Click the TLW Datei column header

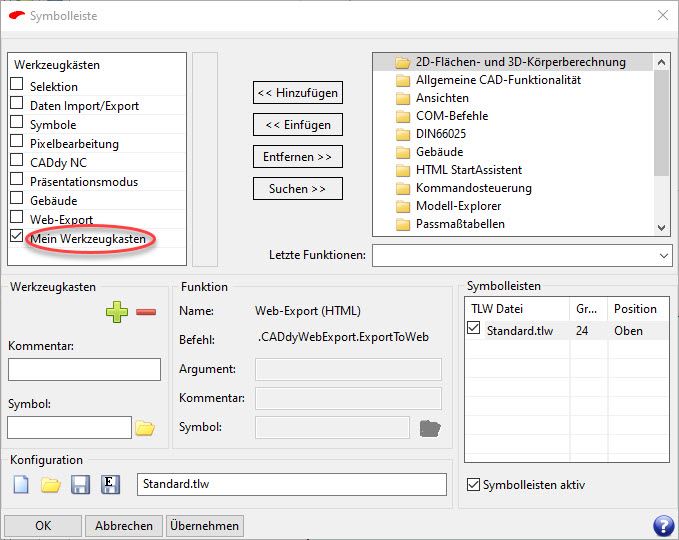click(517, 309)
